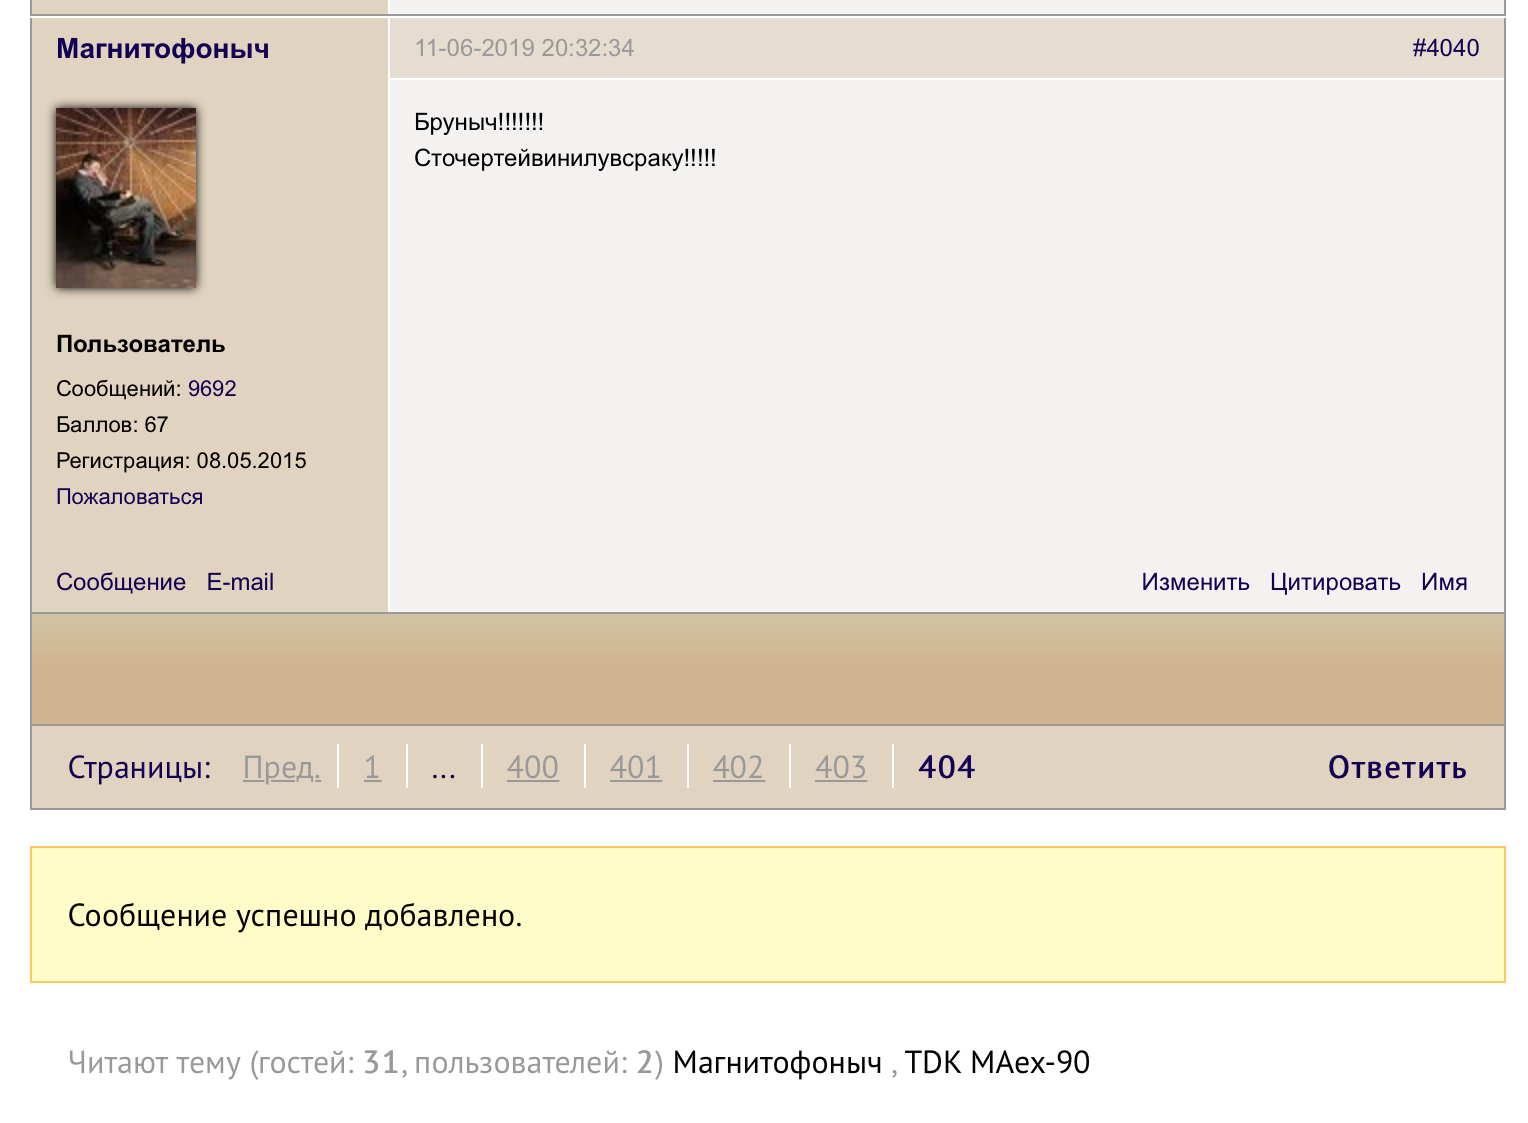Image resolution: width=1528 pixels, height=1123 pixels.
Task: Open Магнитофоныч's user profile name link
Action: (x=162, y=49)
